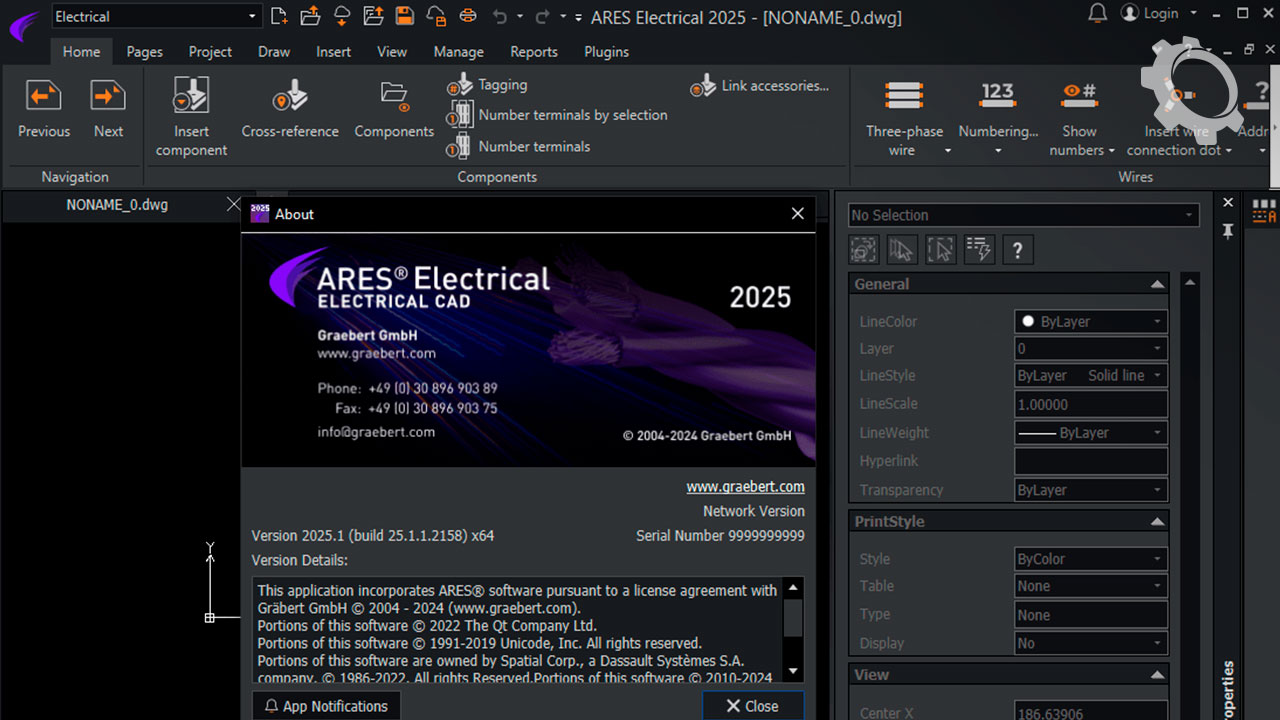1280x720 pixels.
Task: Open the Cross-reference tool
Action: coord(290,98)
